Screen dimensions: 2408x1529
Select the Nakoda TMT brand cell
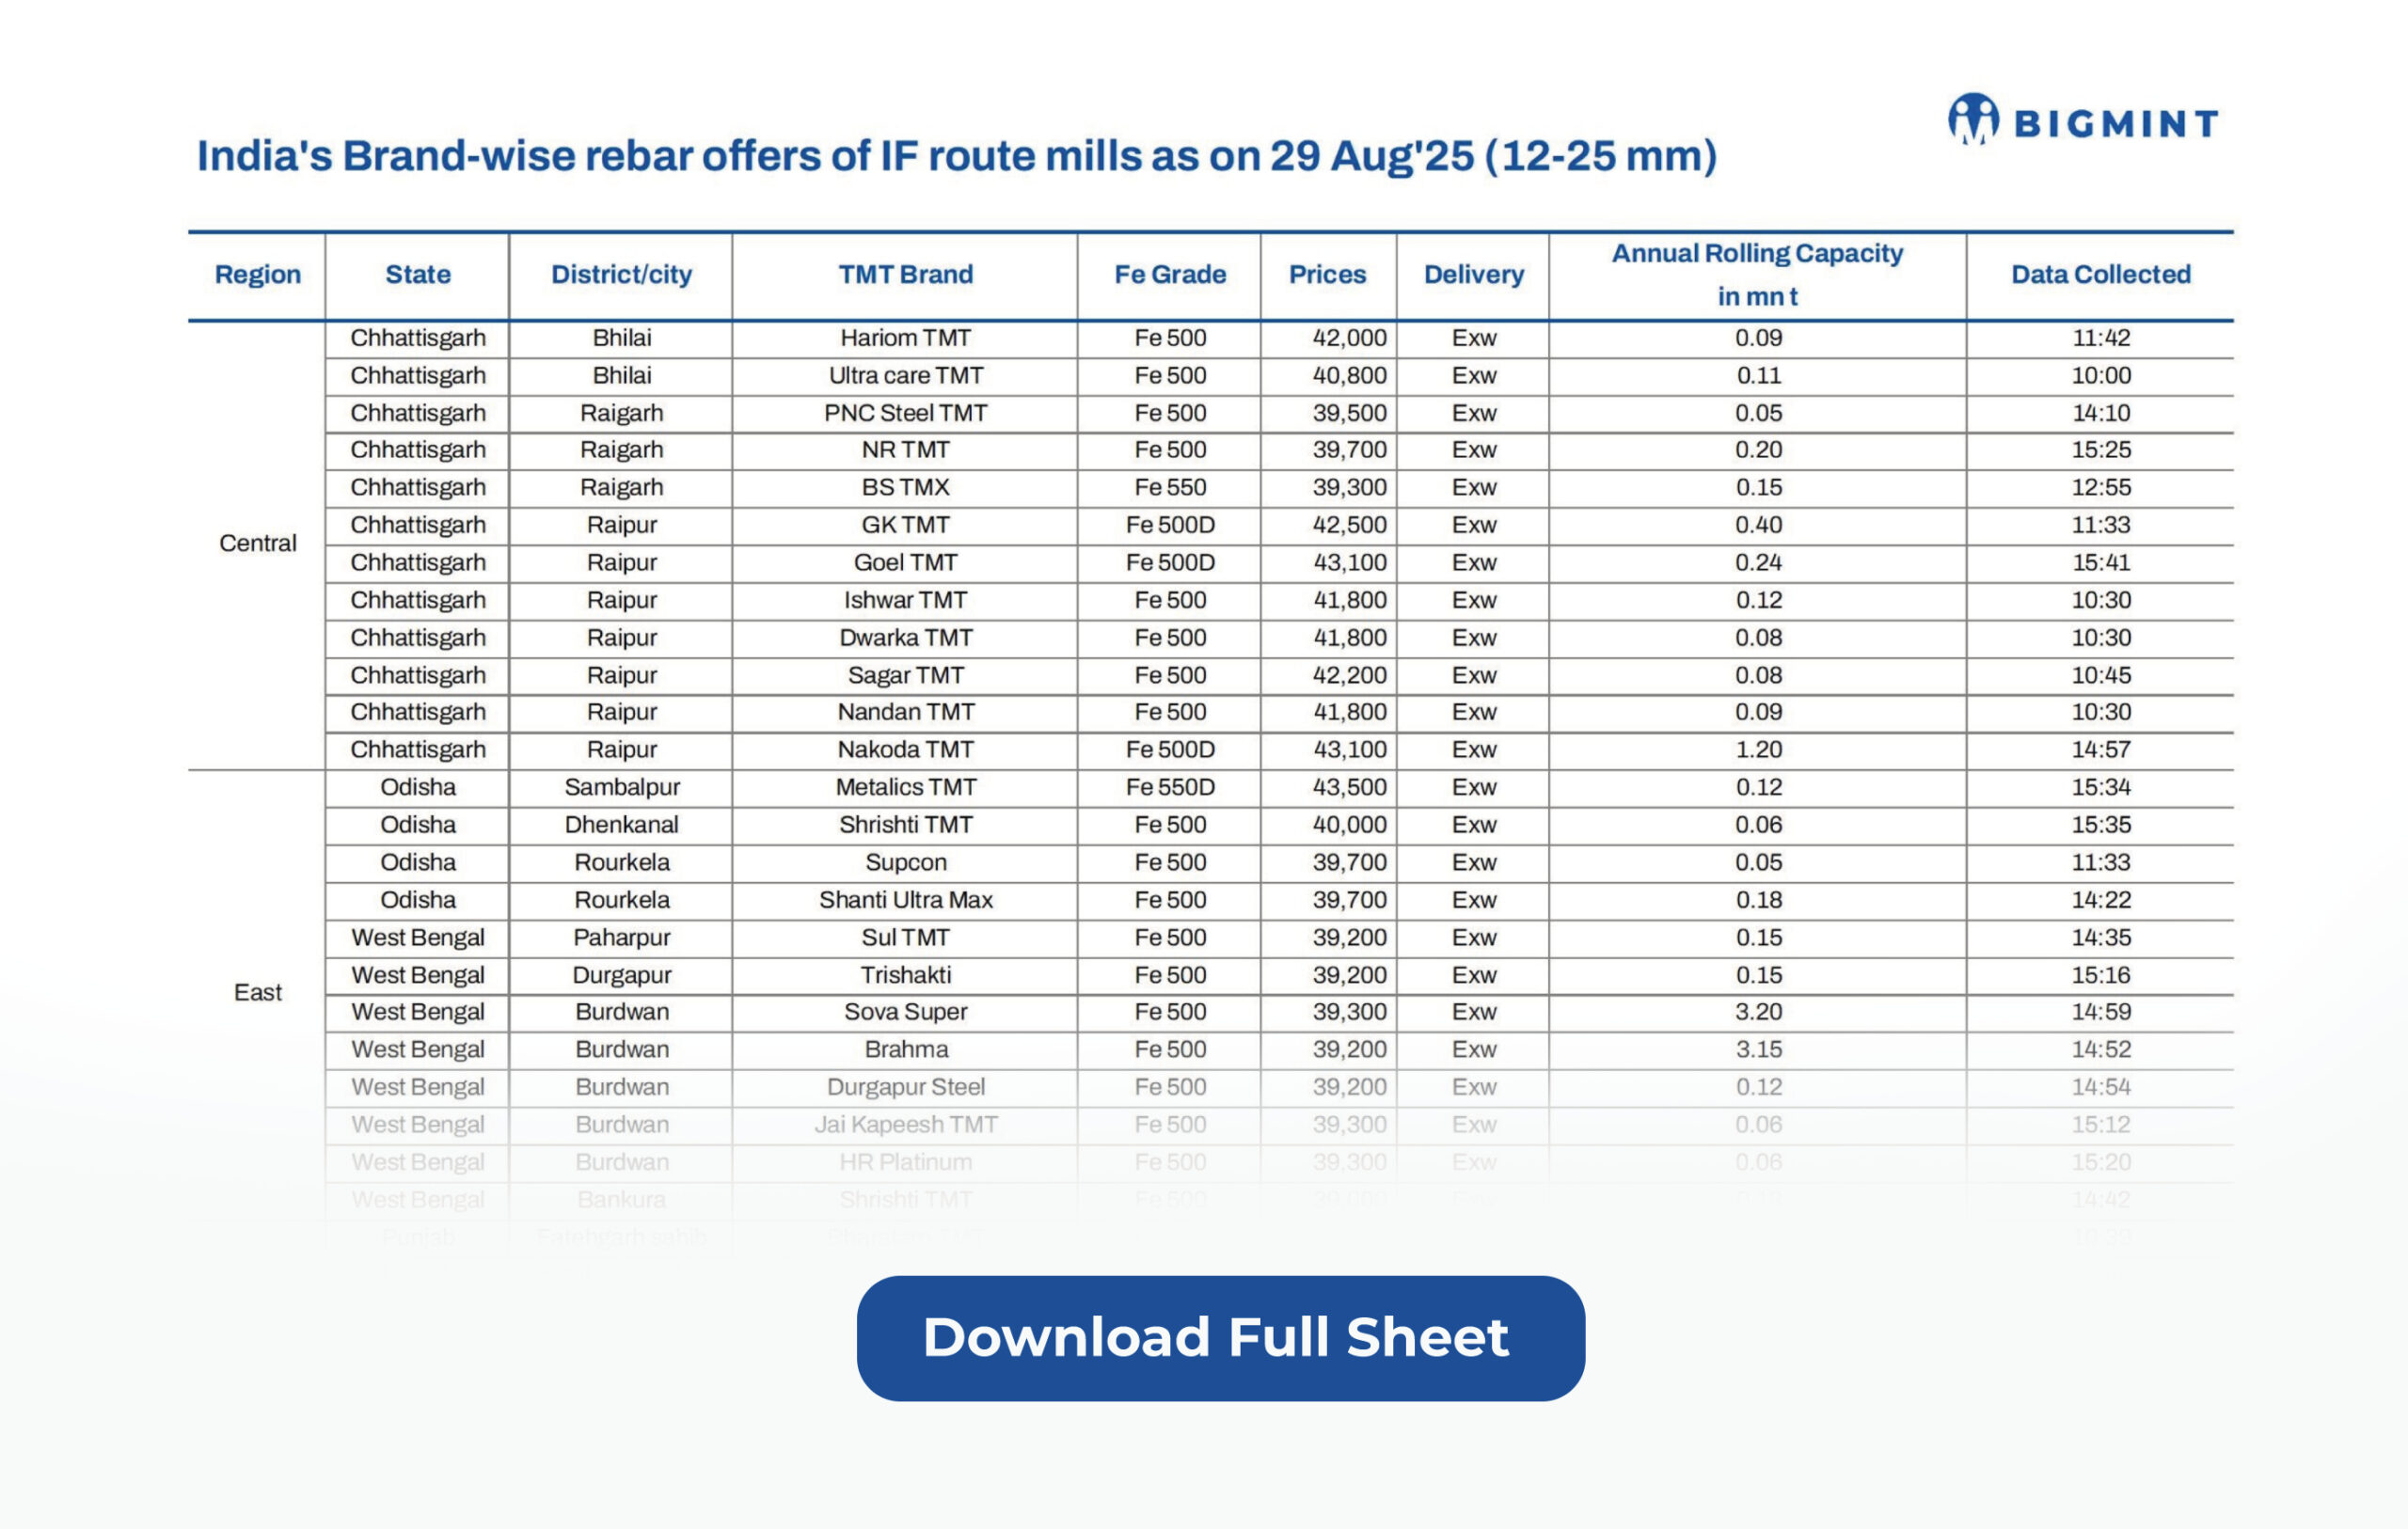click(x=905, y=750)
